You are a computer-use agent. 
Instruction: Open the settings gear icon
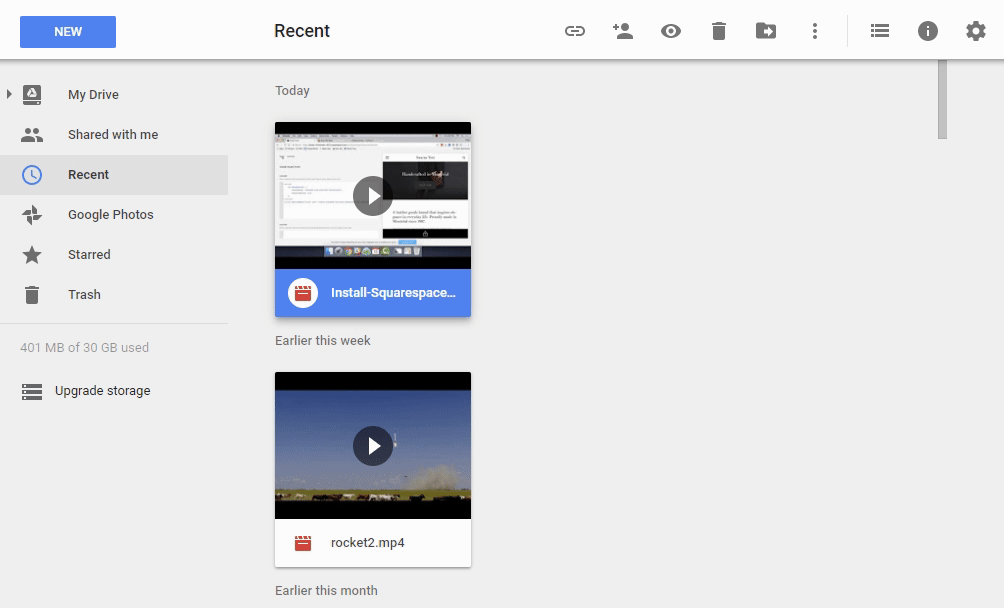975,31
